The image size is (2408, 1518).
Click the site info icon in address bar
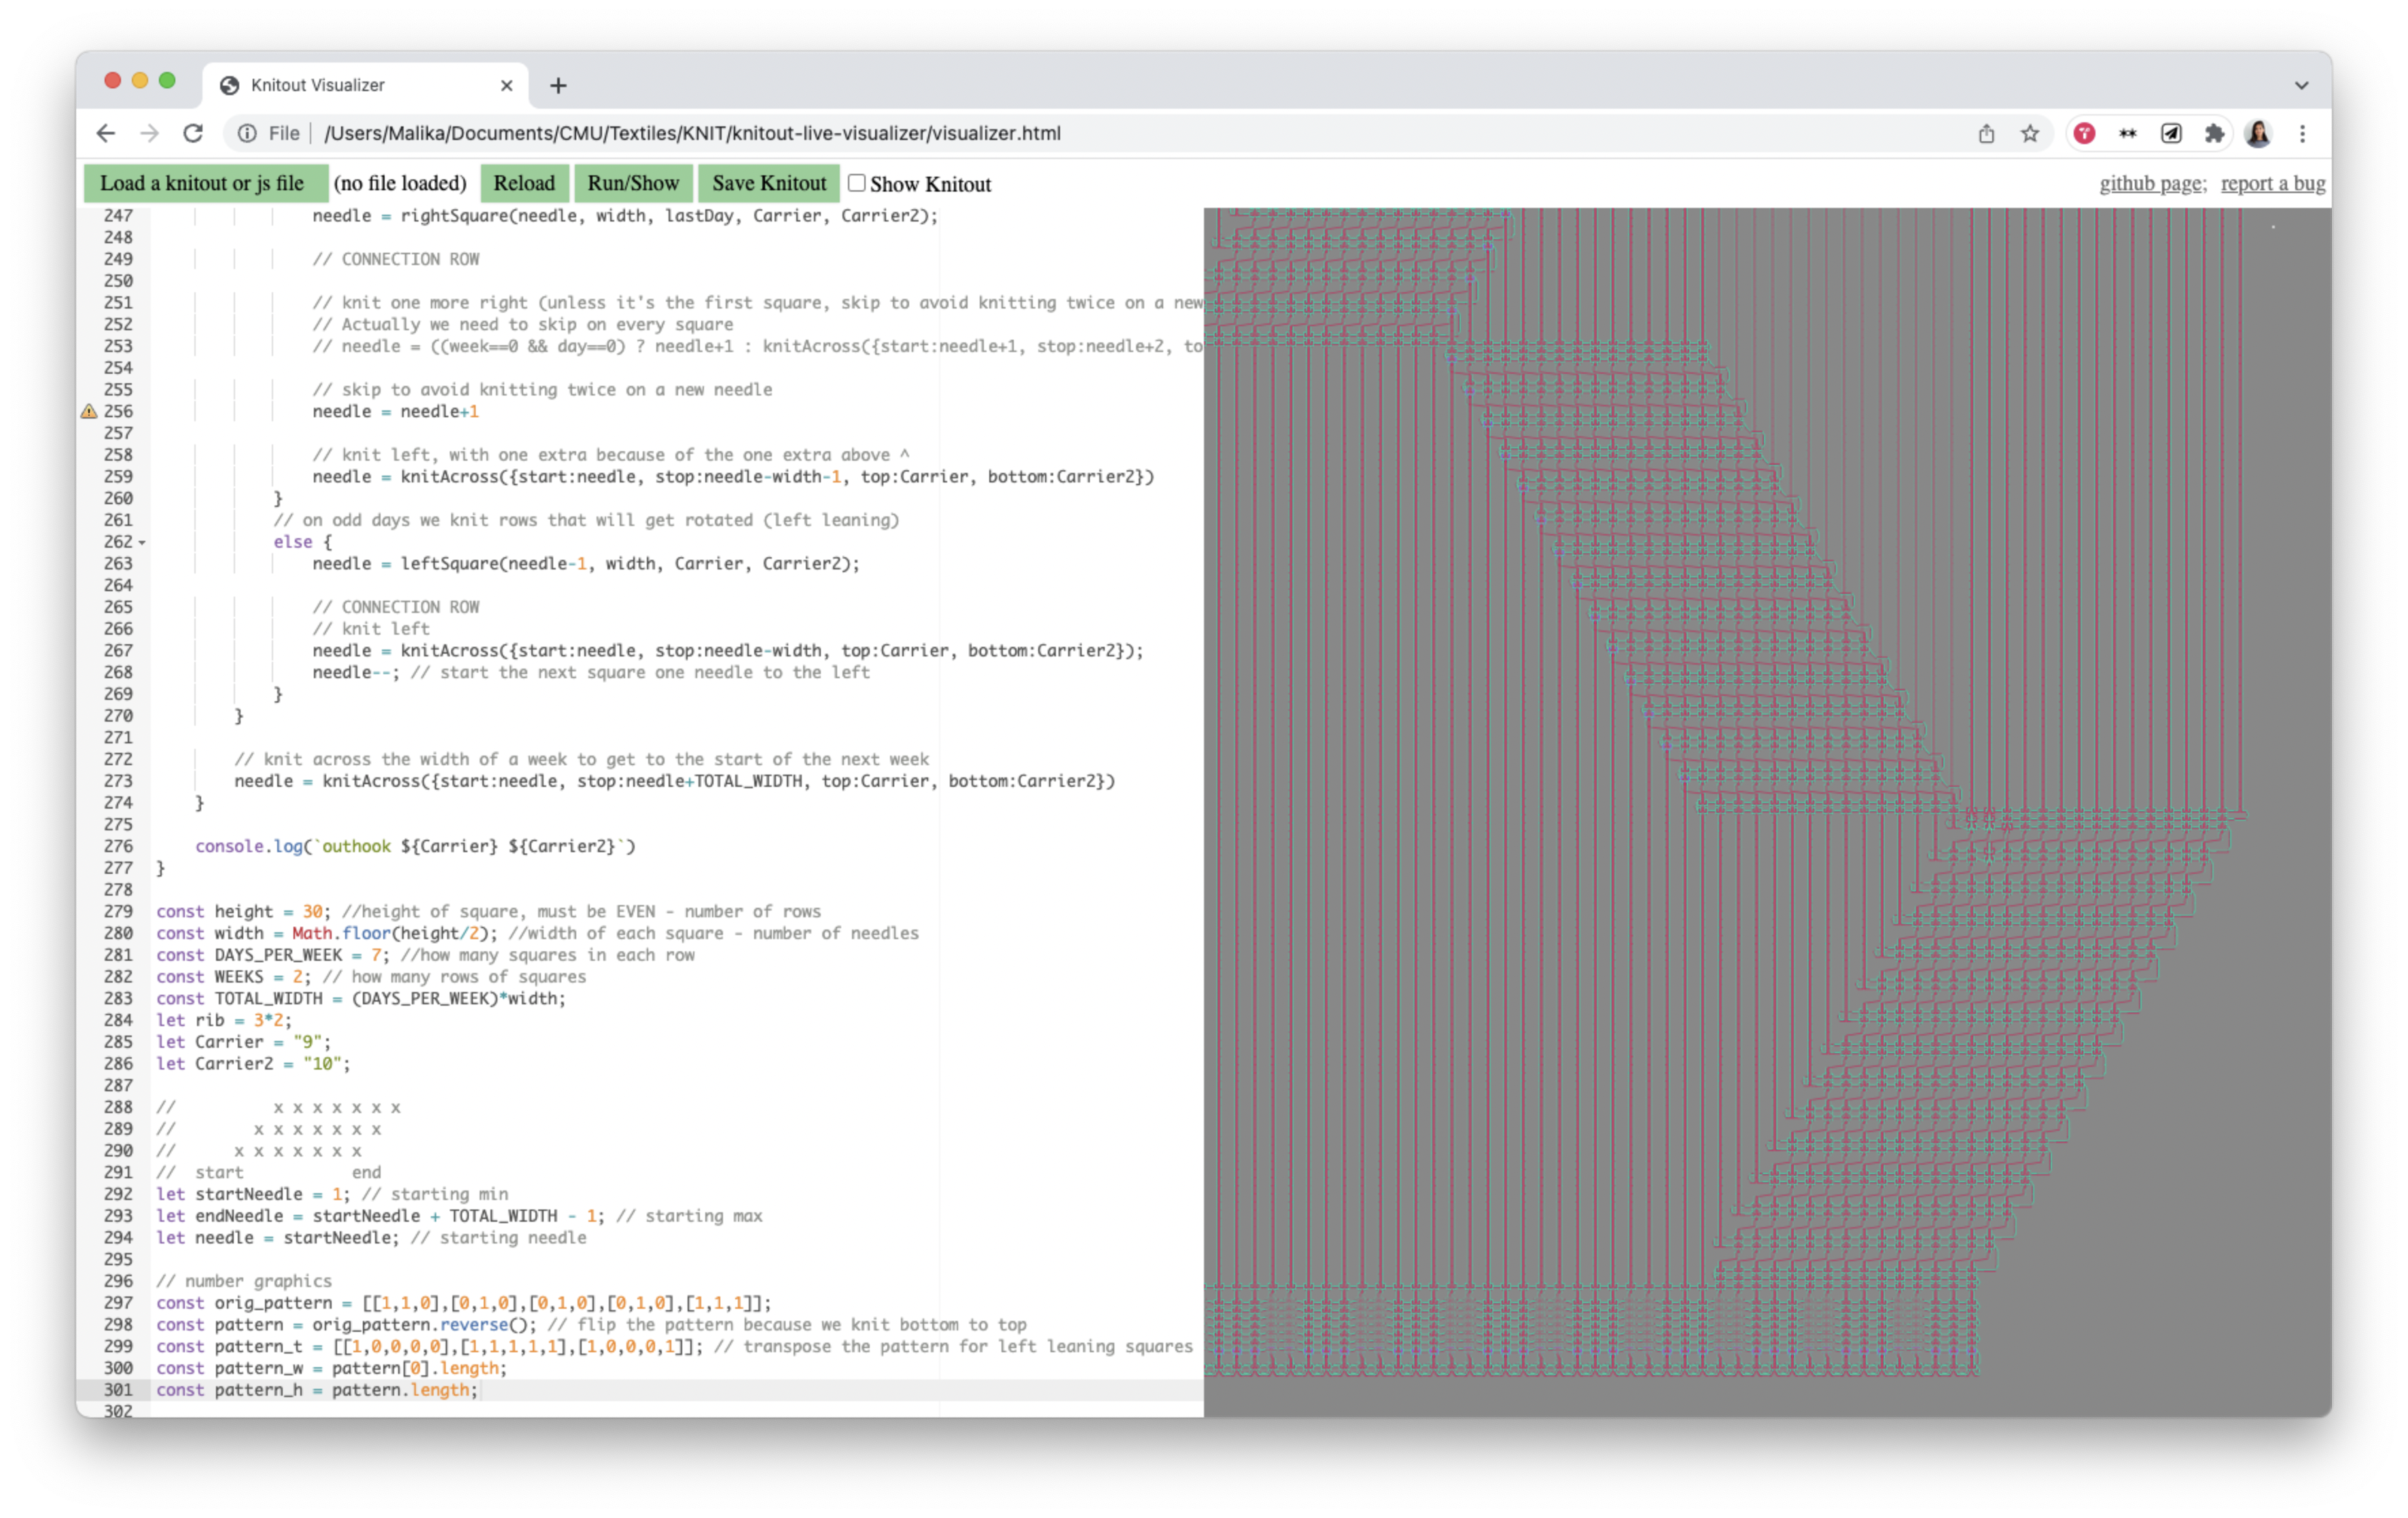click(247, 133)
